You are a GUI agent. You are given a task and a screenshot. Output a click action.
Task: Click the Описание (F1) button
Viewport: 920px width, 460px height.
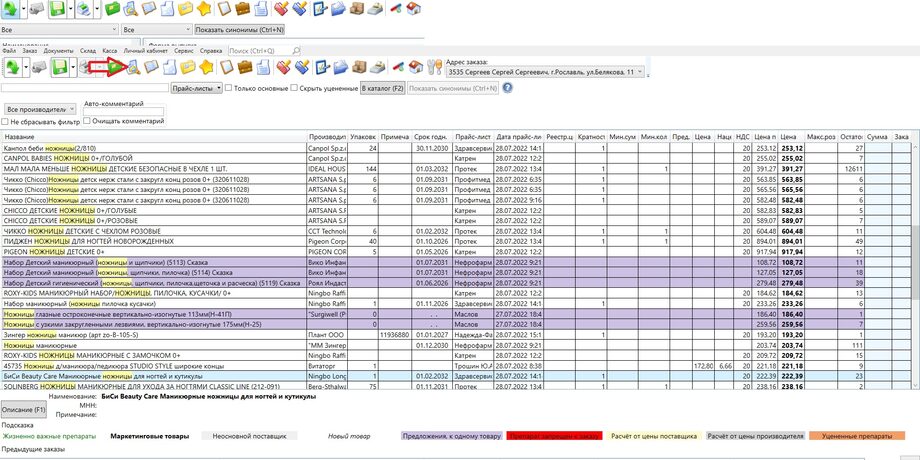(x=23, y=408)
